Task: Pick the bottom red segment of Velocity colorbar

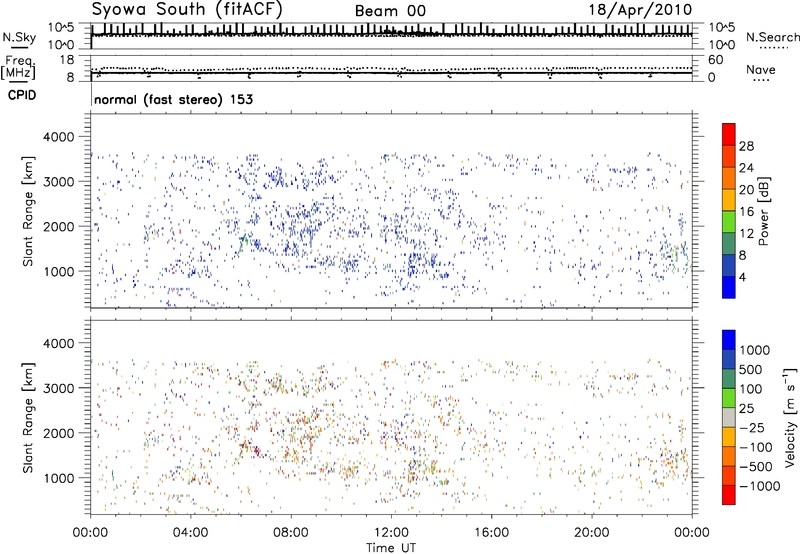Action: click(x=729, y=495)
